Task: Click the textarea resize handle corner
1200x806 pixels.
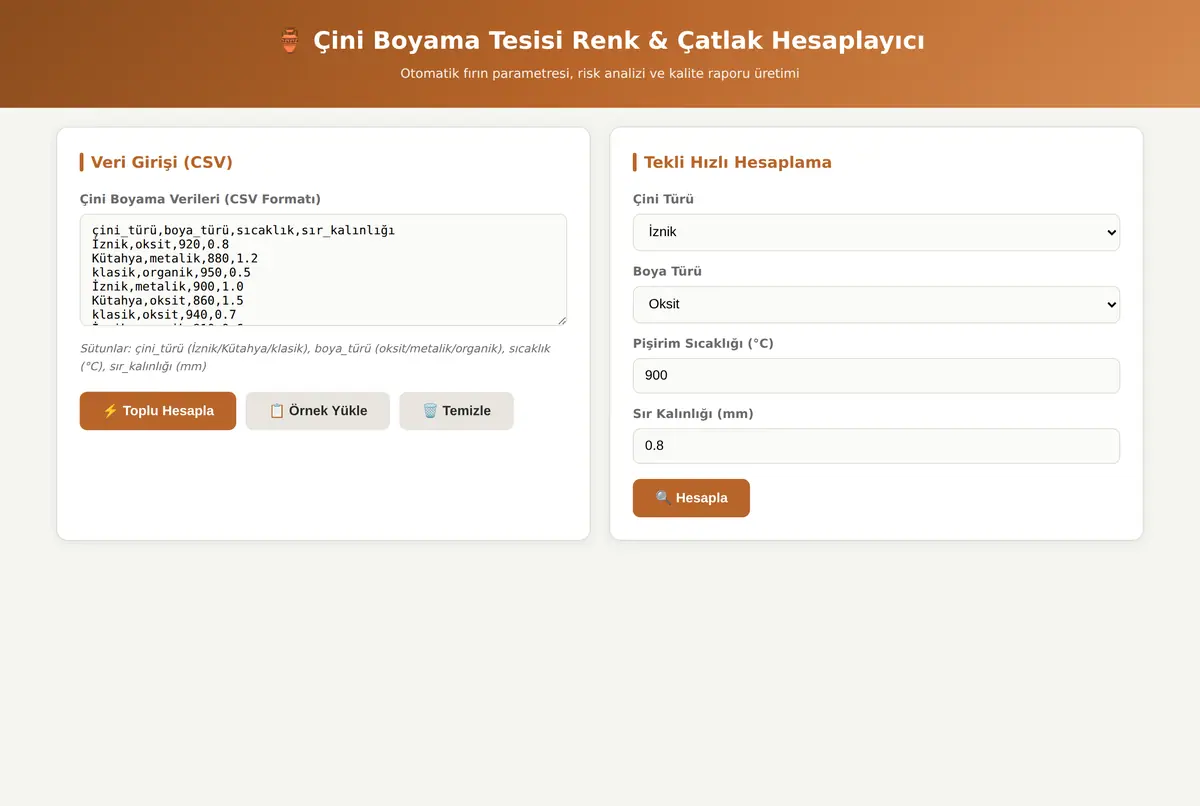Action: [x=561, y=320]
